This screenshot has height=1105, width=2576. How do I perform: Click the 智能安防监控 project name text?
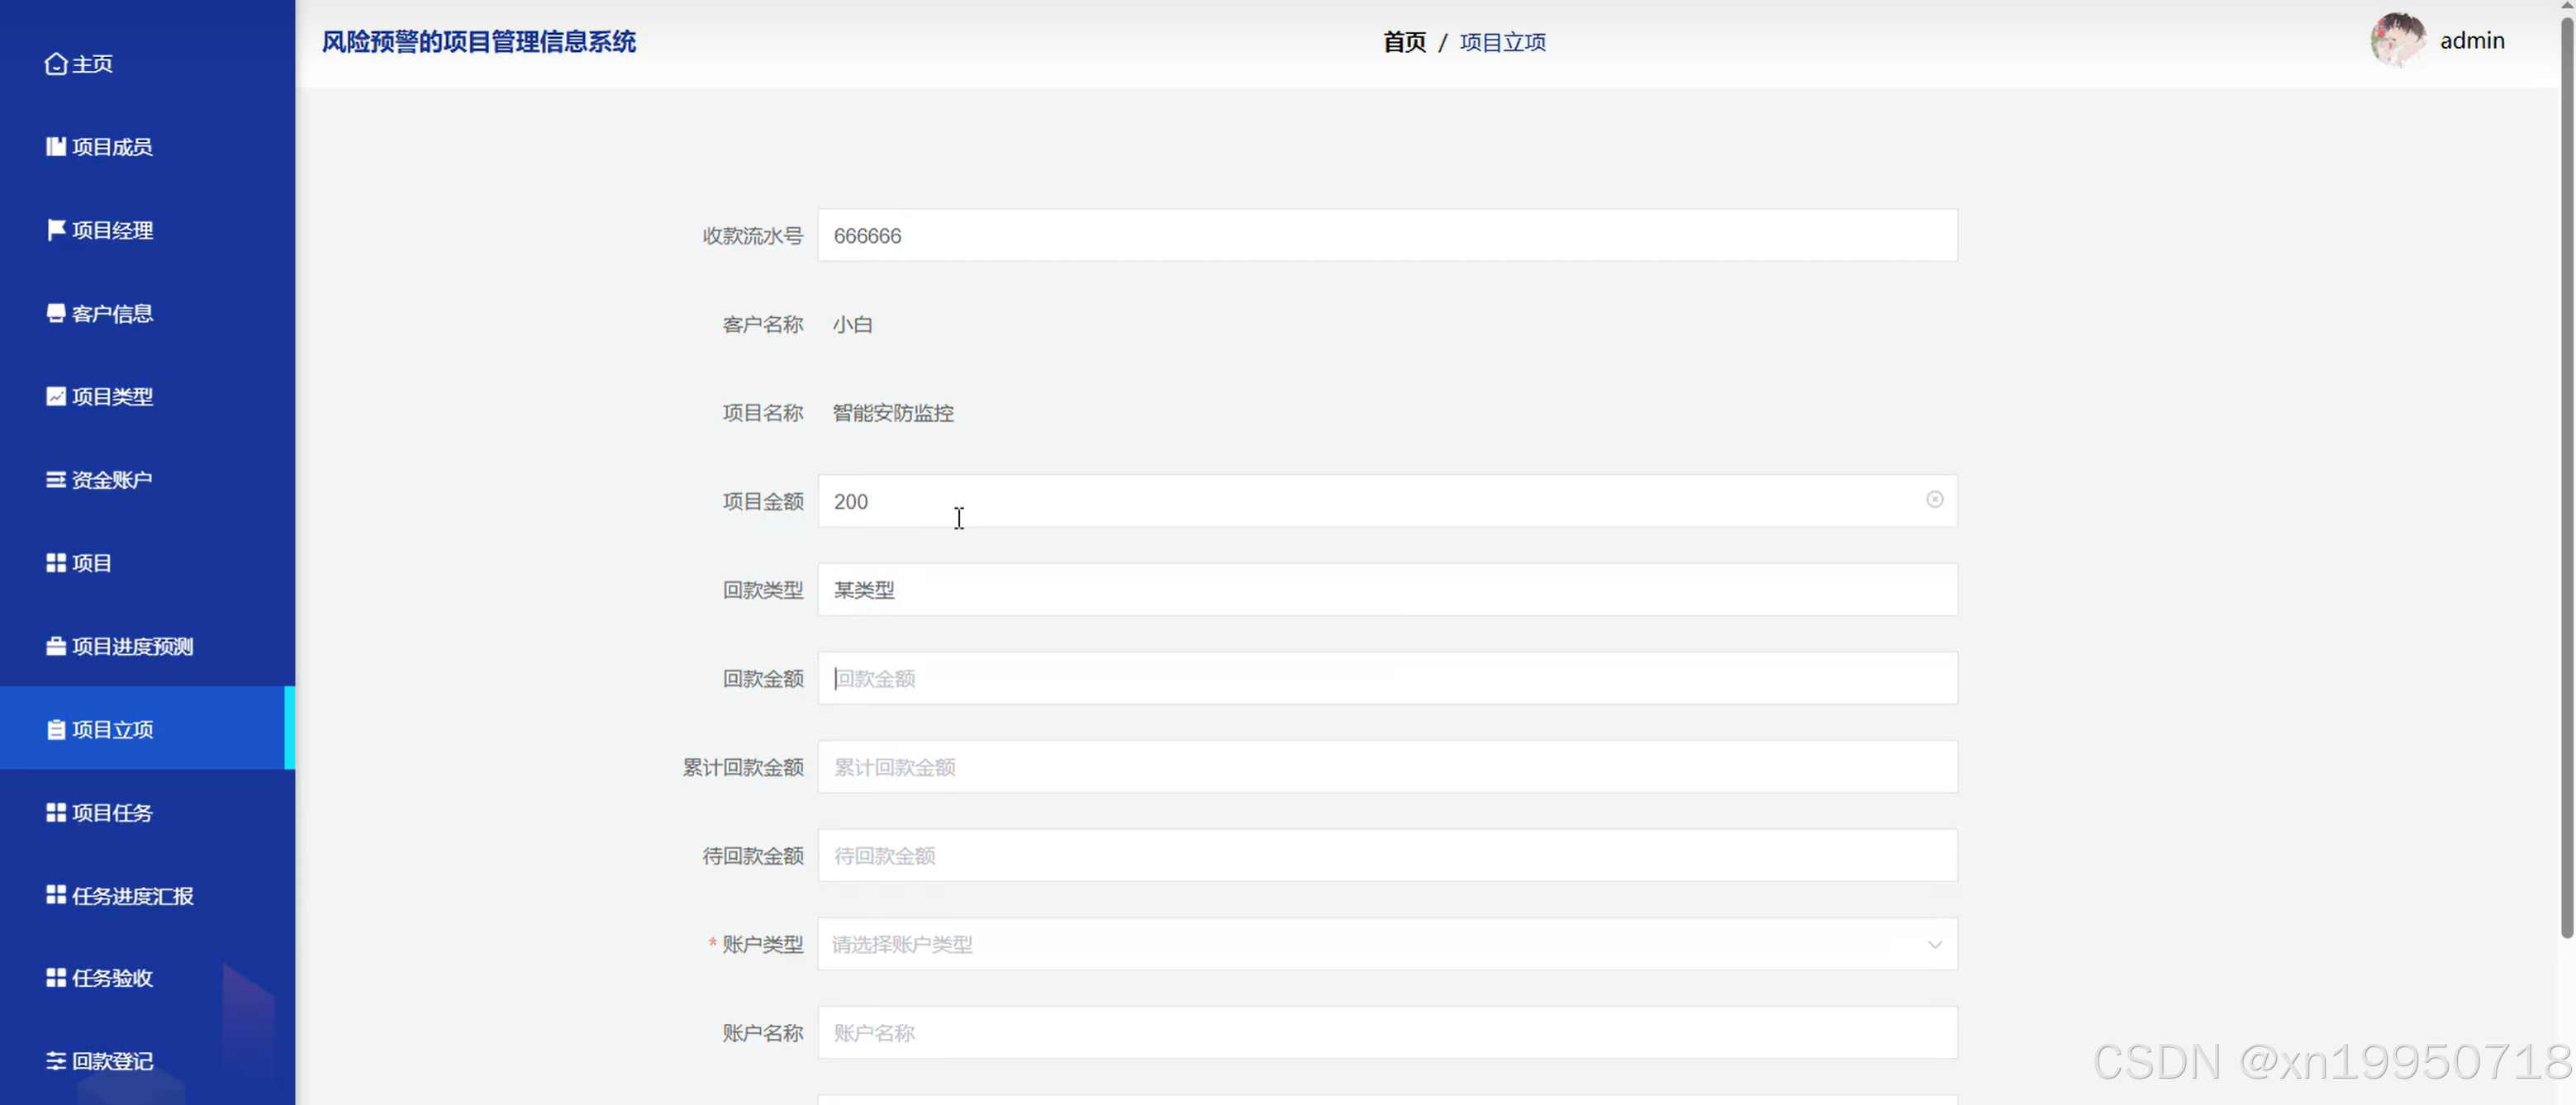point(893,413)
